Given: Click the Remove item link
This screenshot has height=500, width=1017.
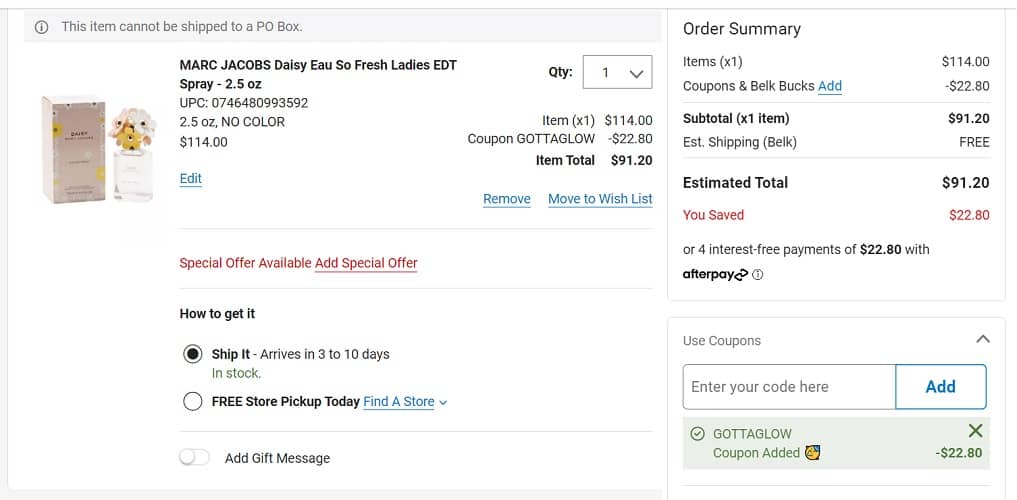Looking at the screenshot, I should click(506, 199).
